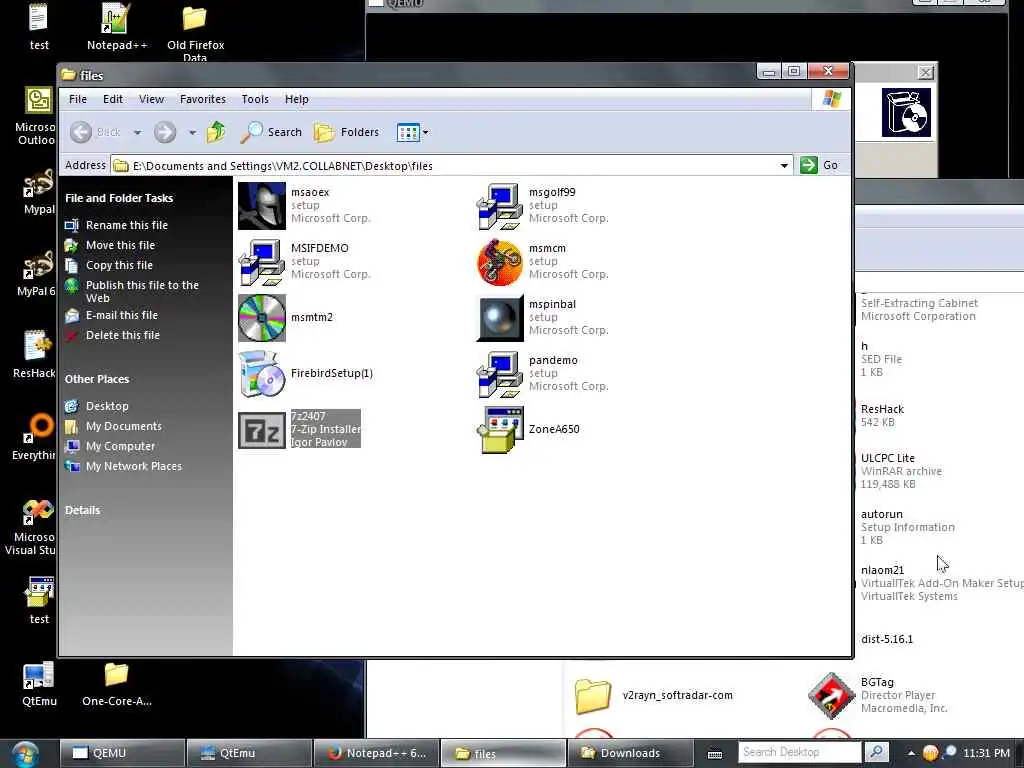Open the Views dropdown button
1024x768 pixels.
tap(413, 133)
